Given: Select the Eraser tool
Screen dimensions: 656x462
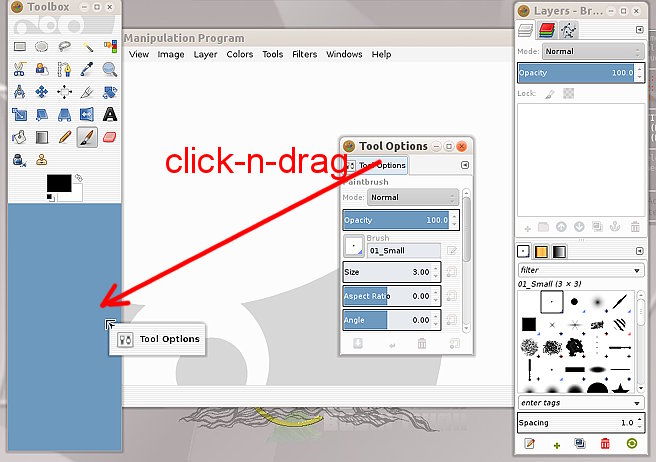Looking at the screenshot, I should (x=110, y=137).
